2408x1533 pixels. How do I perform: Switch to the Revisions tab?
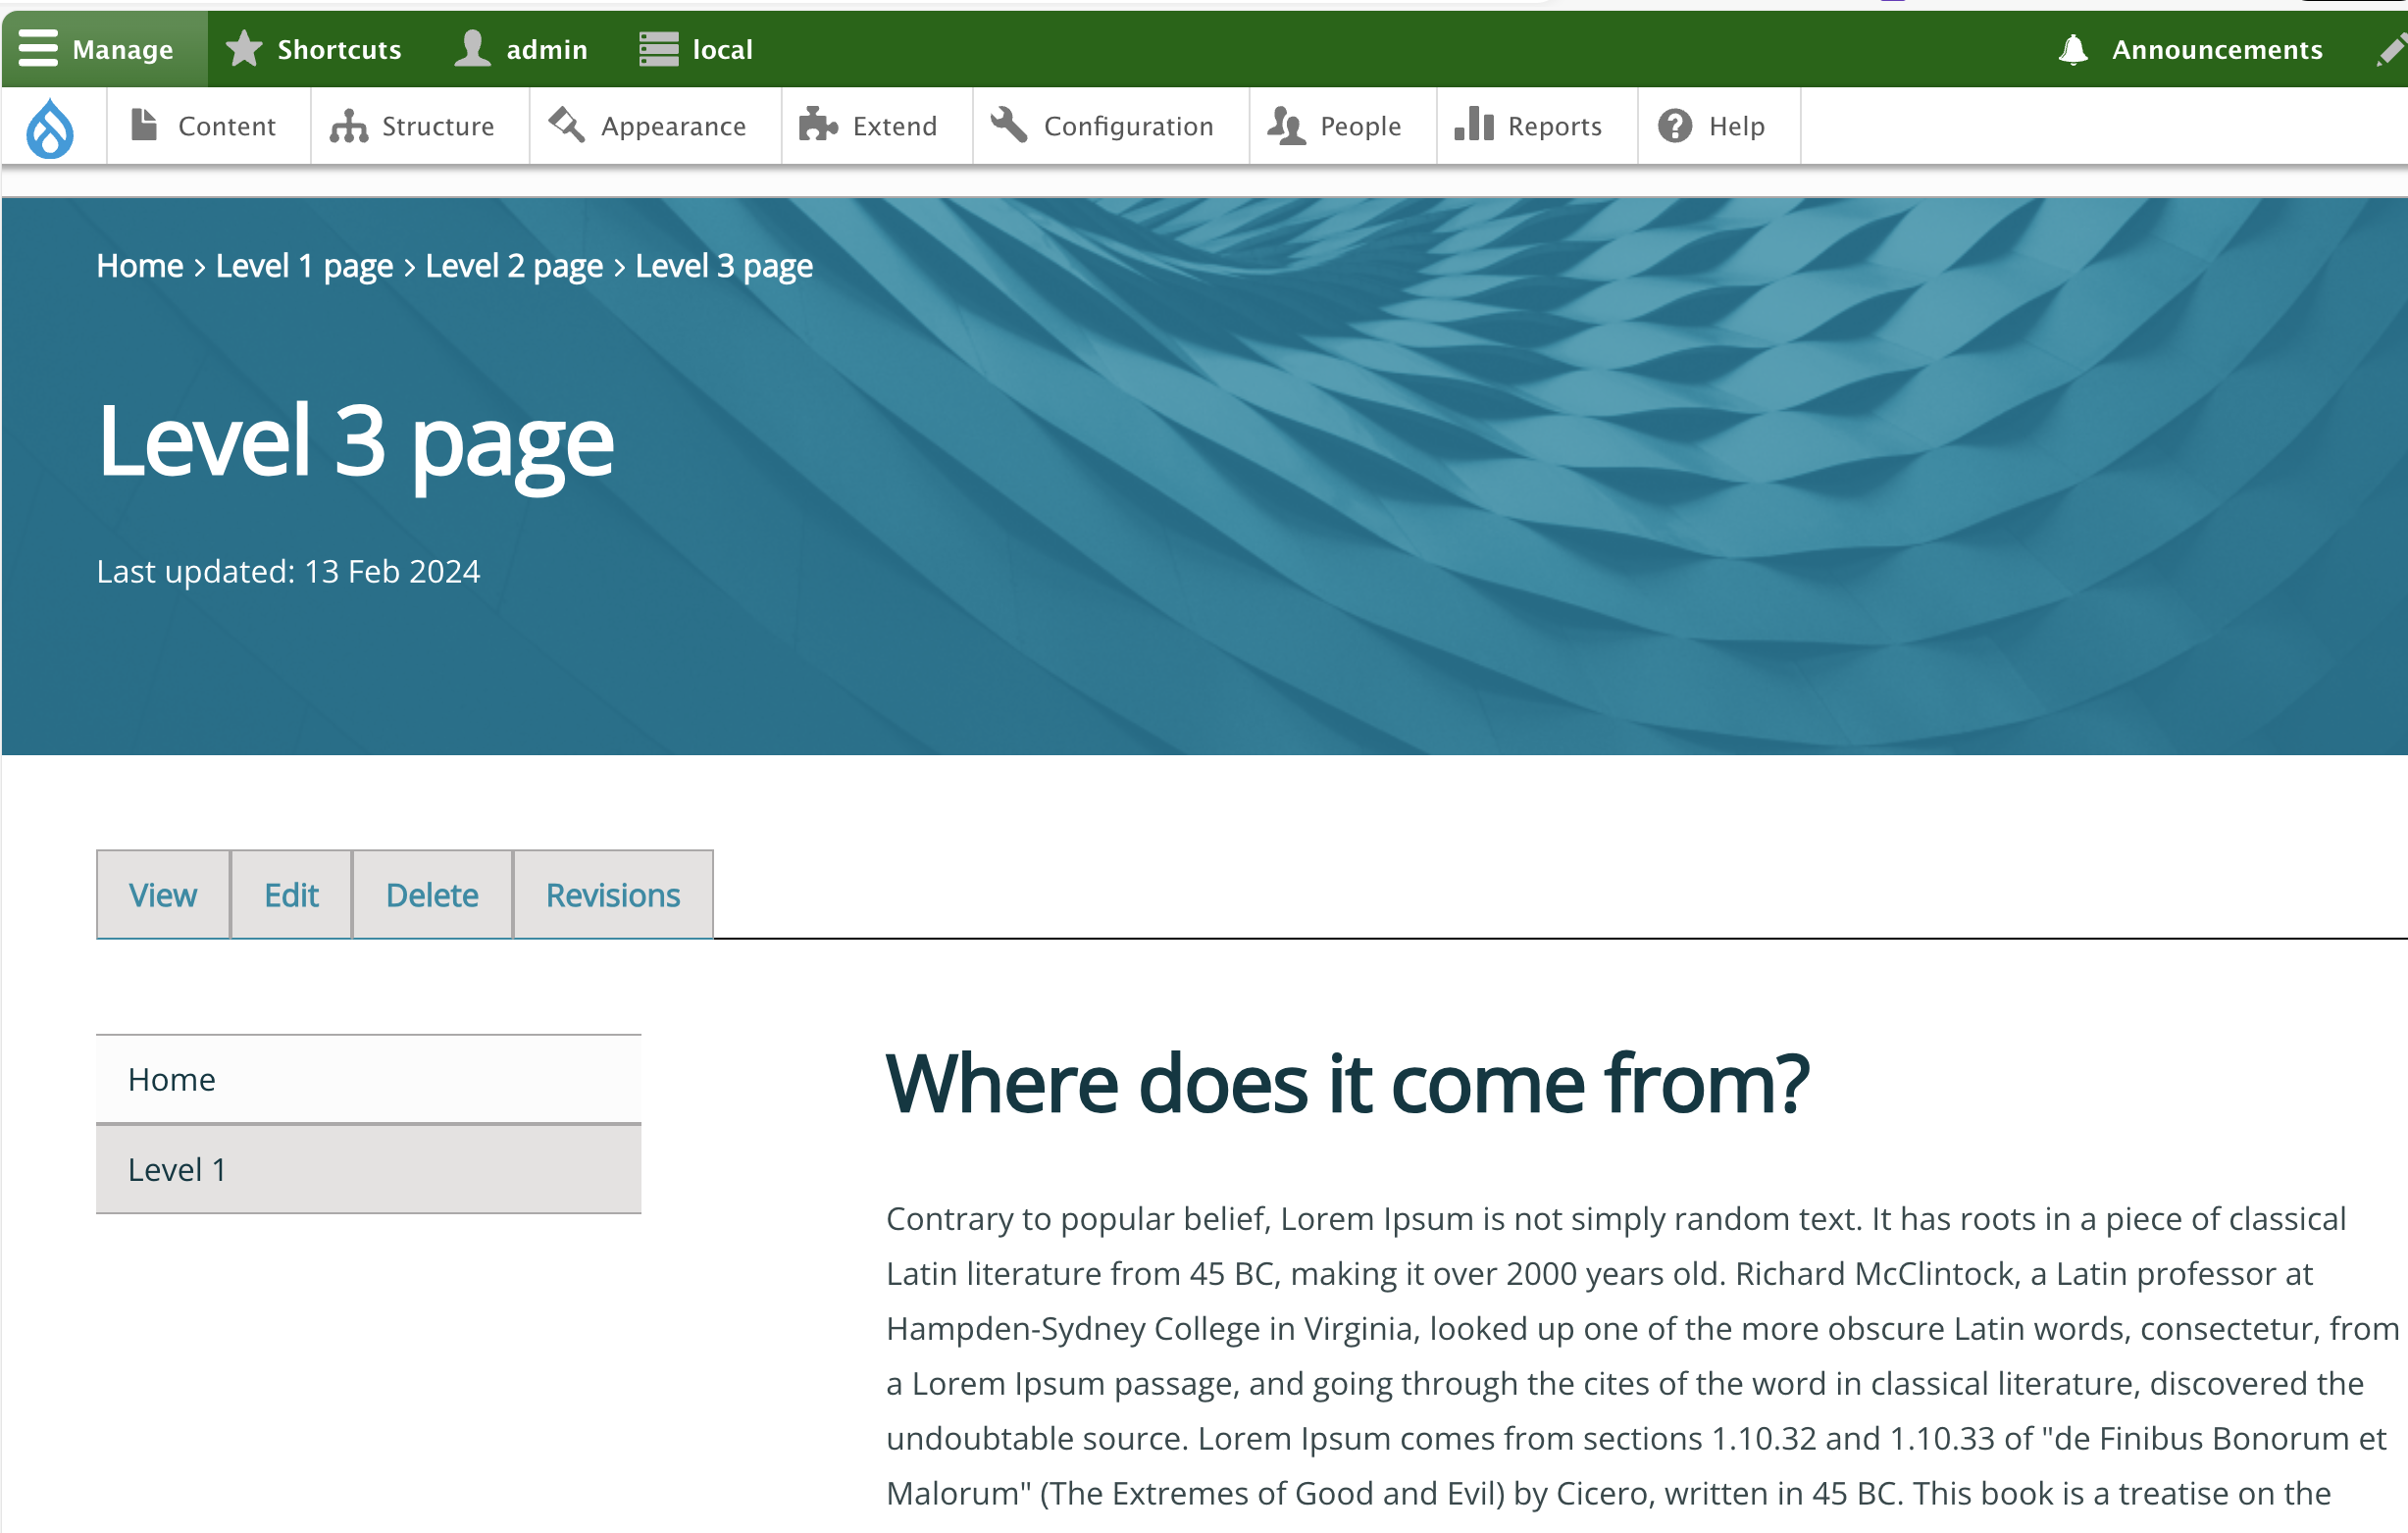612,894
